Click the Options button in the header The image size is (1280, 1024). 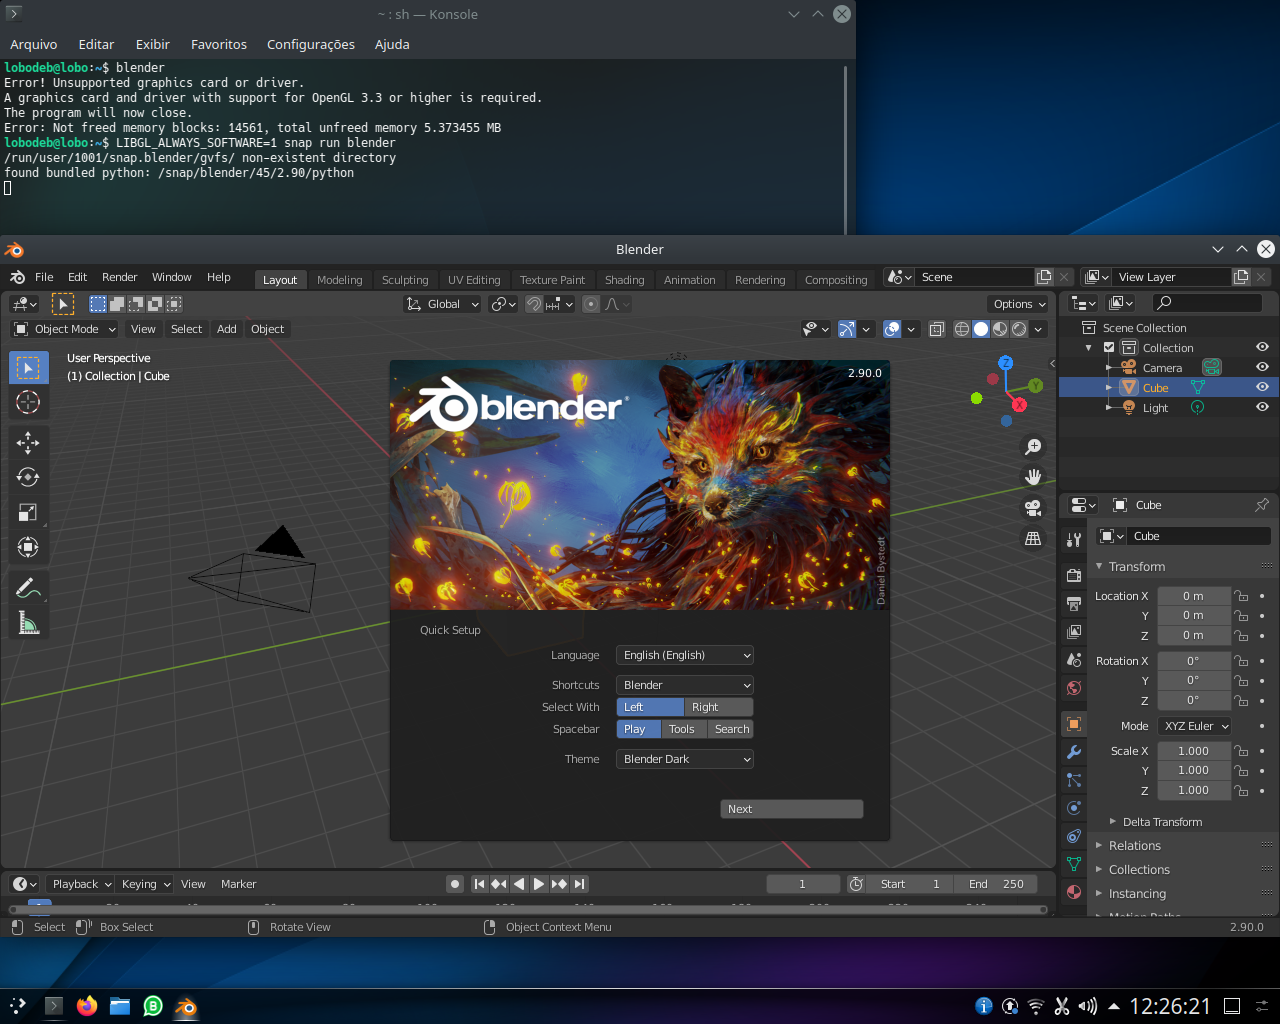(1018, 303)
